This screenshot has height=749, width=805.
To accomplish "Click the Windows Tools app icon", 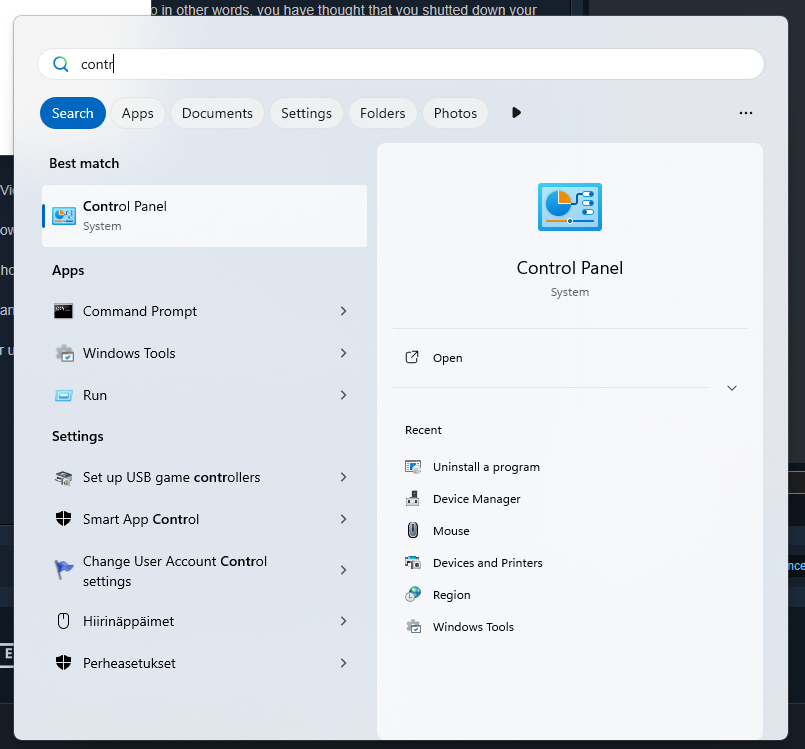I will [x=64, y=353].
